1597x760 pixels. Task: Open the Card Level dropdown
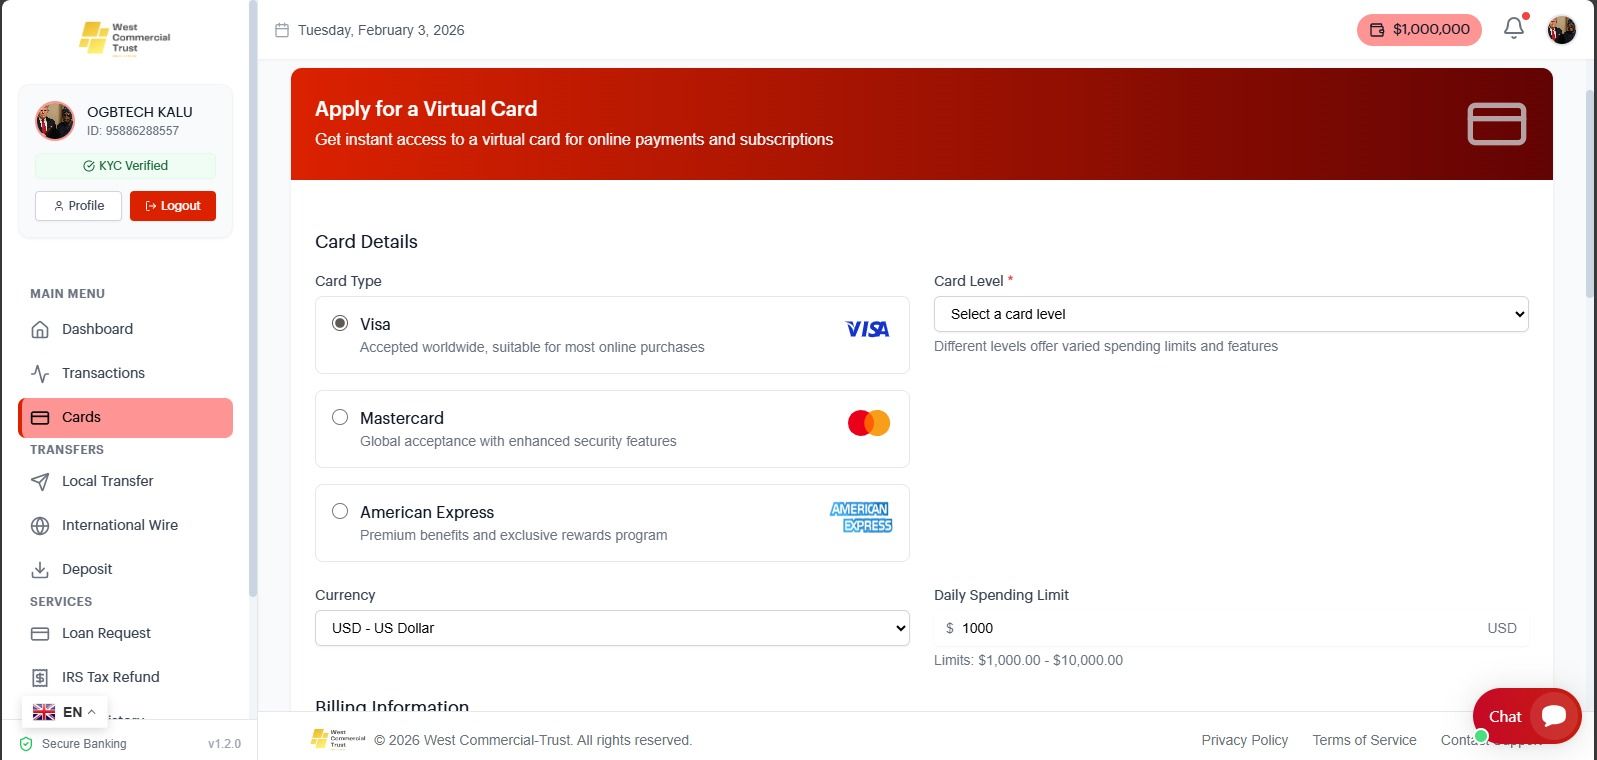pyautogui.click(x=1231, y=314)
